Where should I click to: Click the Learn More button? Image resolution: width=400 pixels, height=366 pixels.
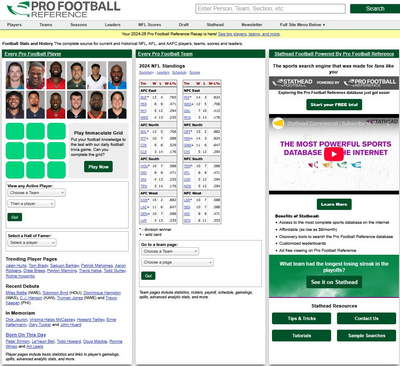(x=334, y=204)
